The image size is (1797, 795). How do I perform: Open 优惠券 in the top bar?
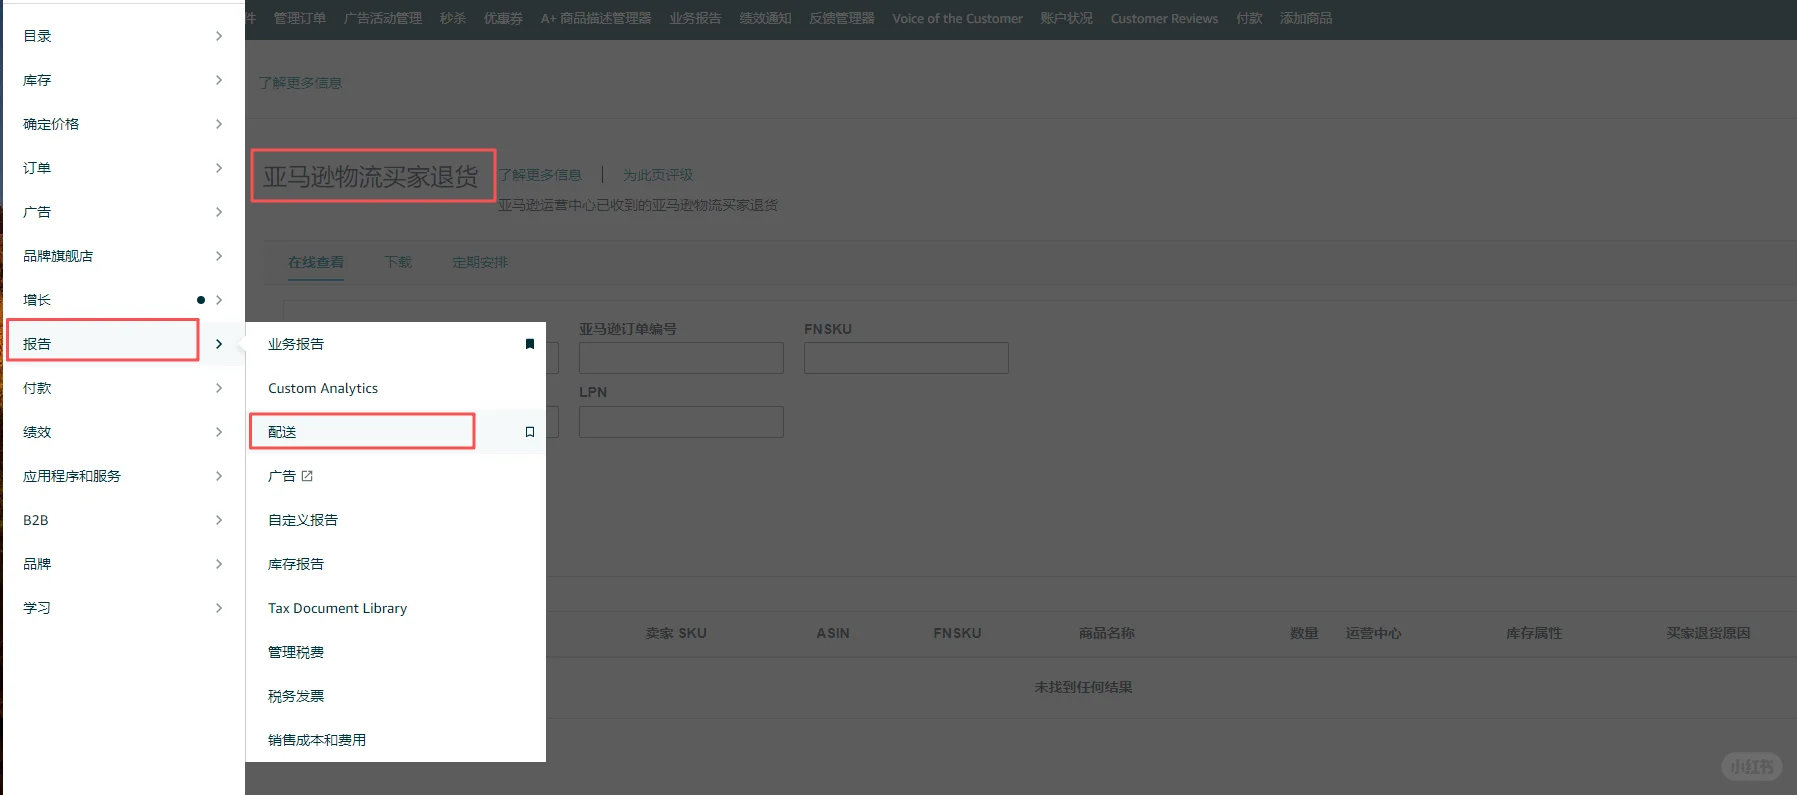click(x=503, y=18)
